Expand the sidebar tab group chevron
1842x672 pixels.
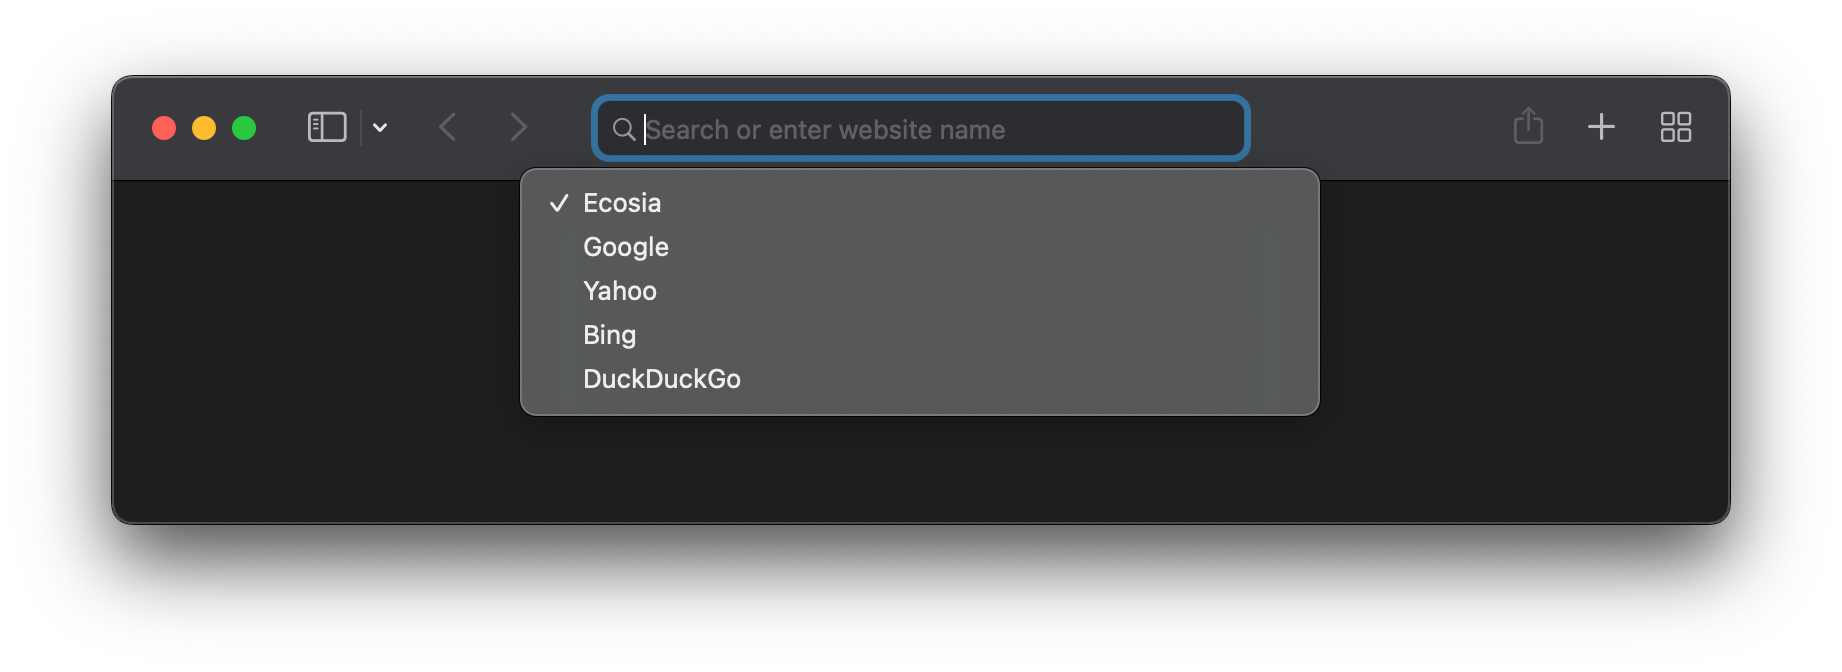pos(380,128)
